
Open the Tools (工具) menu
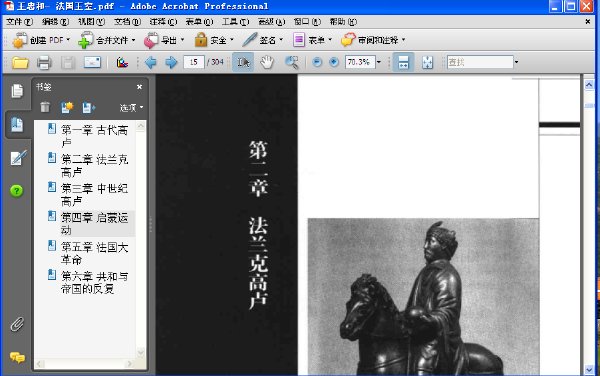(x=235, y=22)
